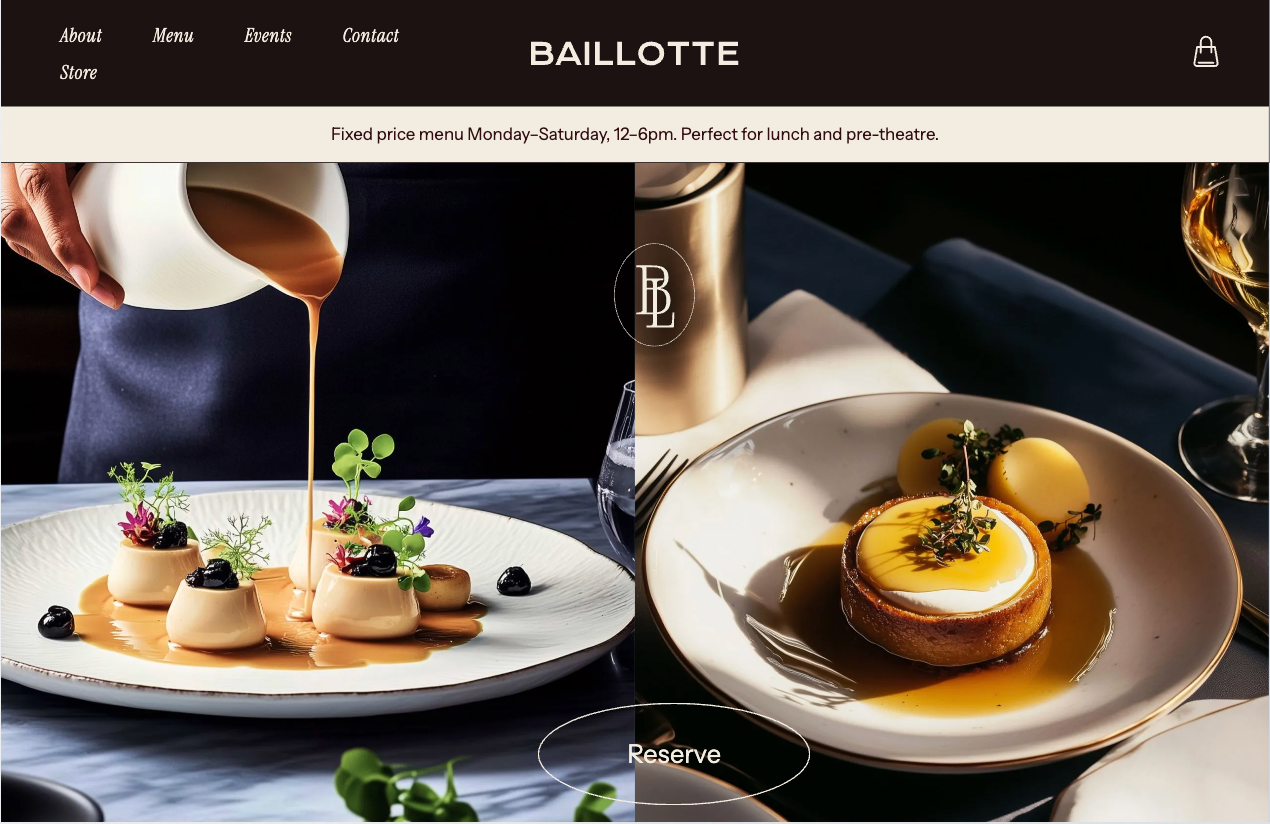Image resolution: width=1270 pixels, height=824 pixels.
Task: Click the wine glass in right photo
Action: 1224,330
